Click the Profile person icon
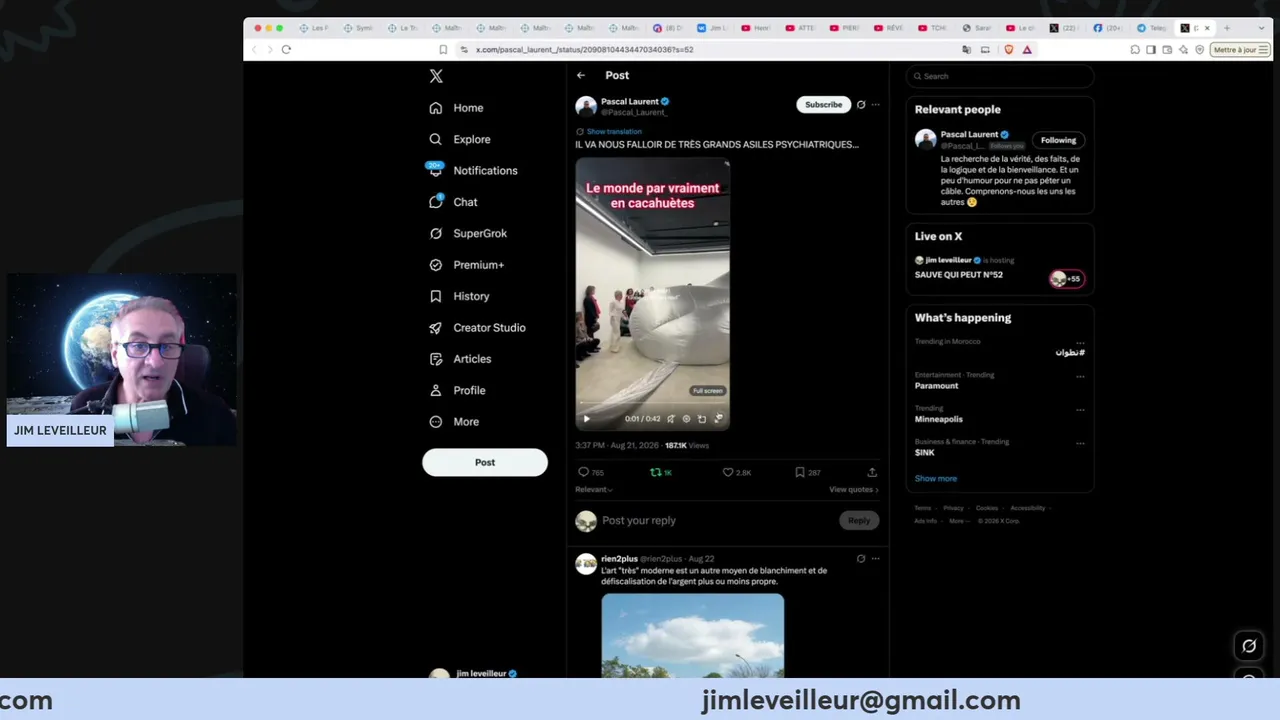This screenshot has height=720, width=1280. [436, 390]
